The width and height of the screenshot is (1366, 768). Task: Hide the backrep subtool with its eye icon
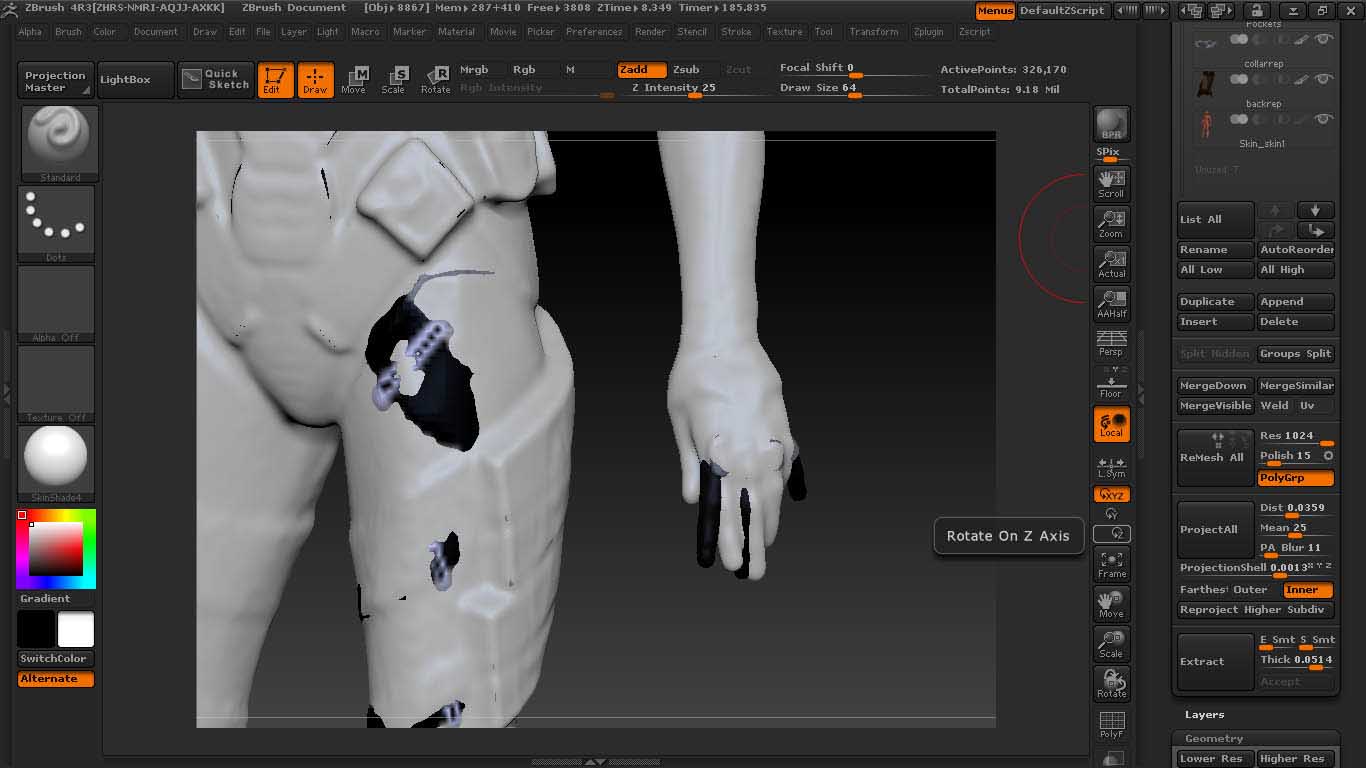(1322, 117)
